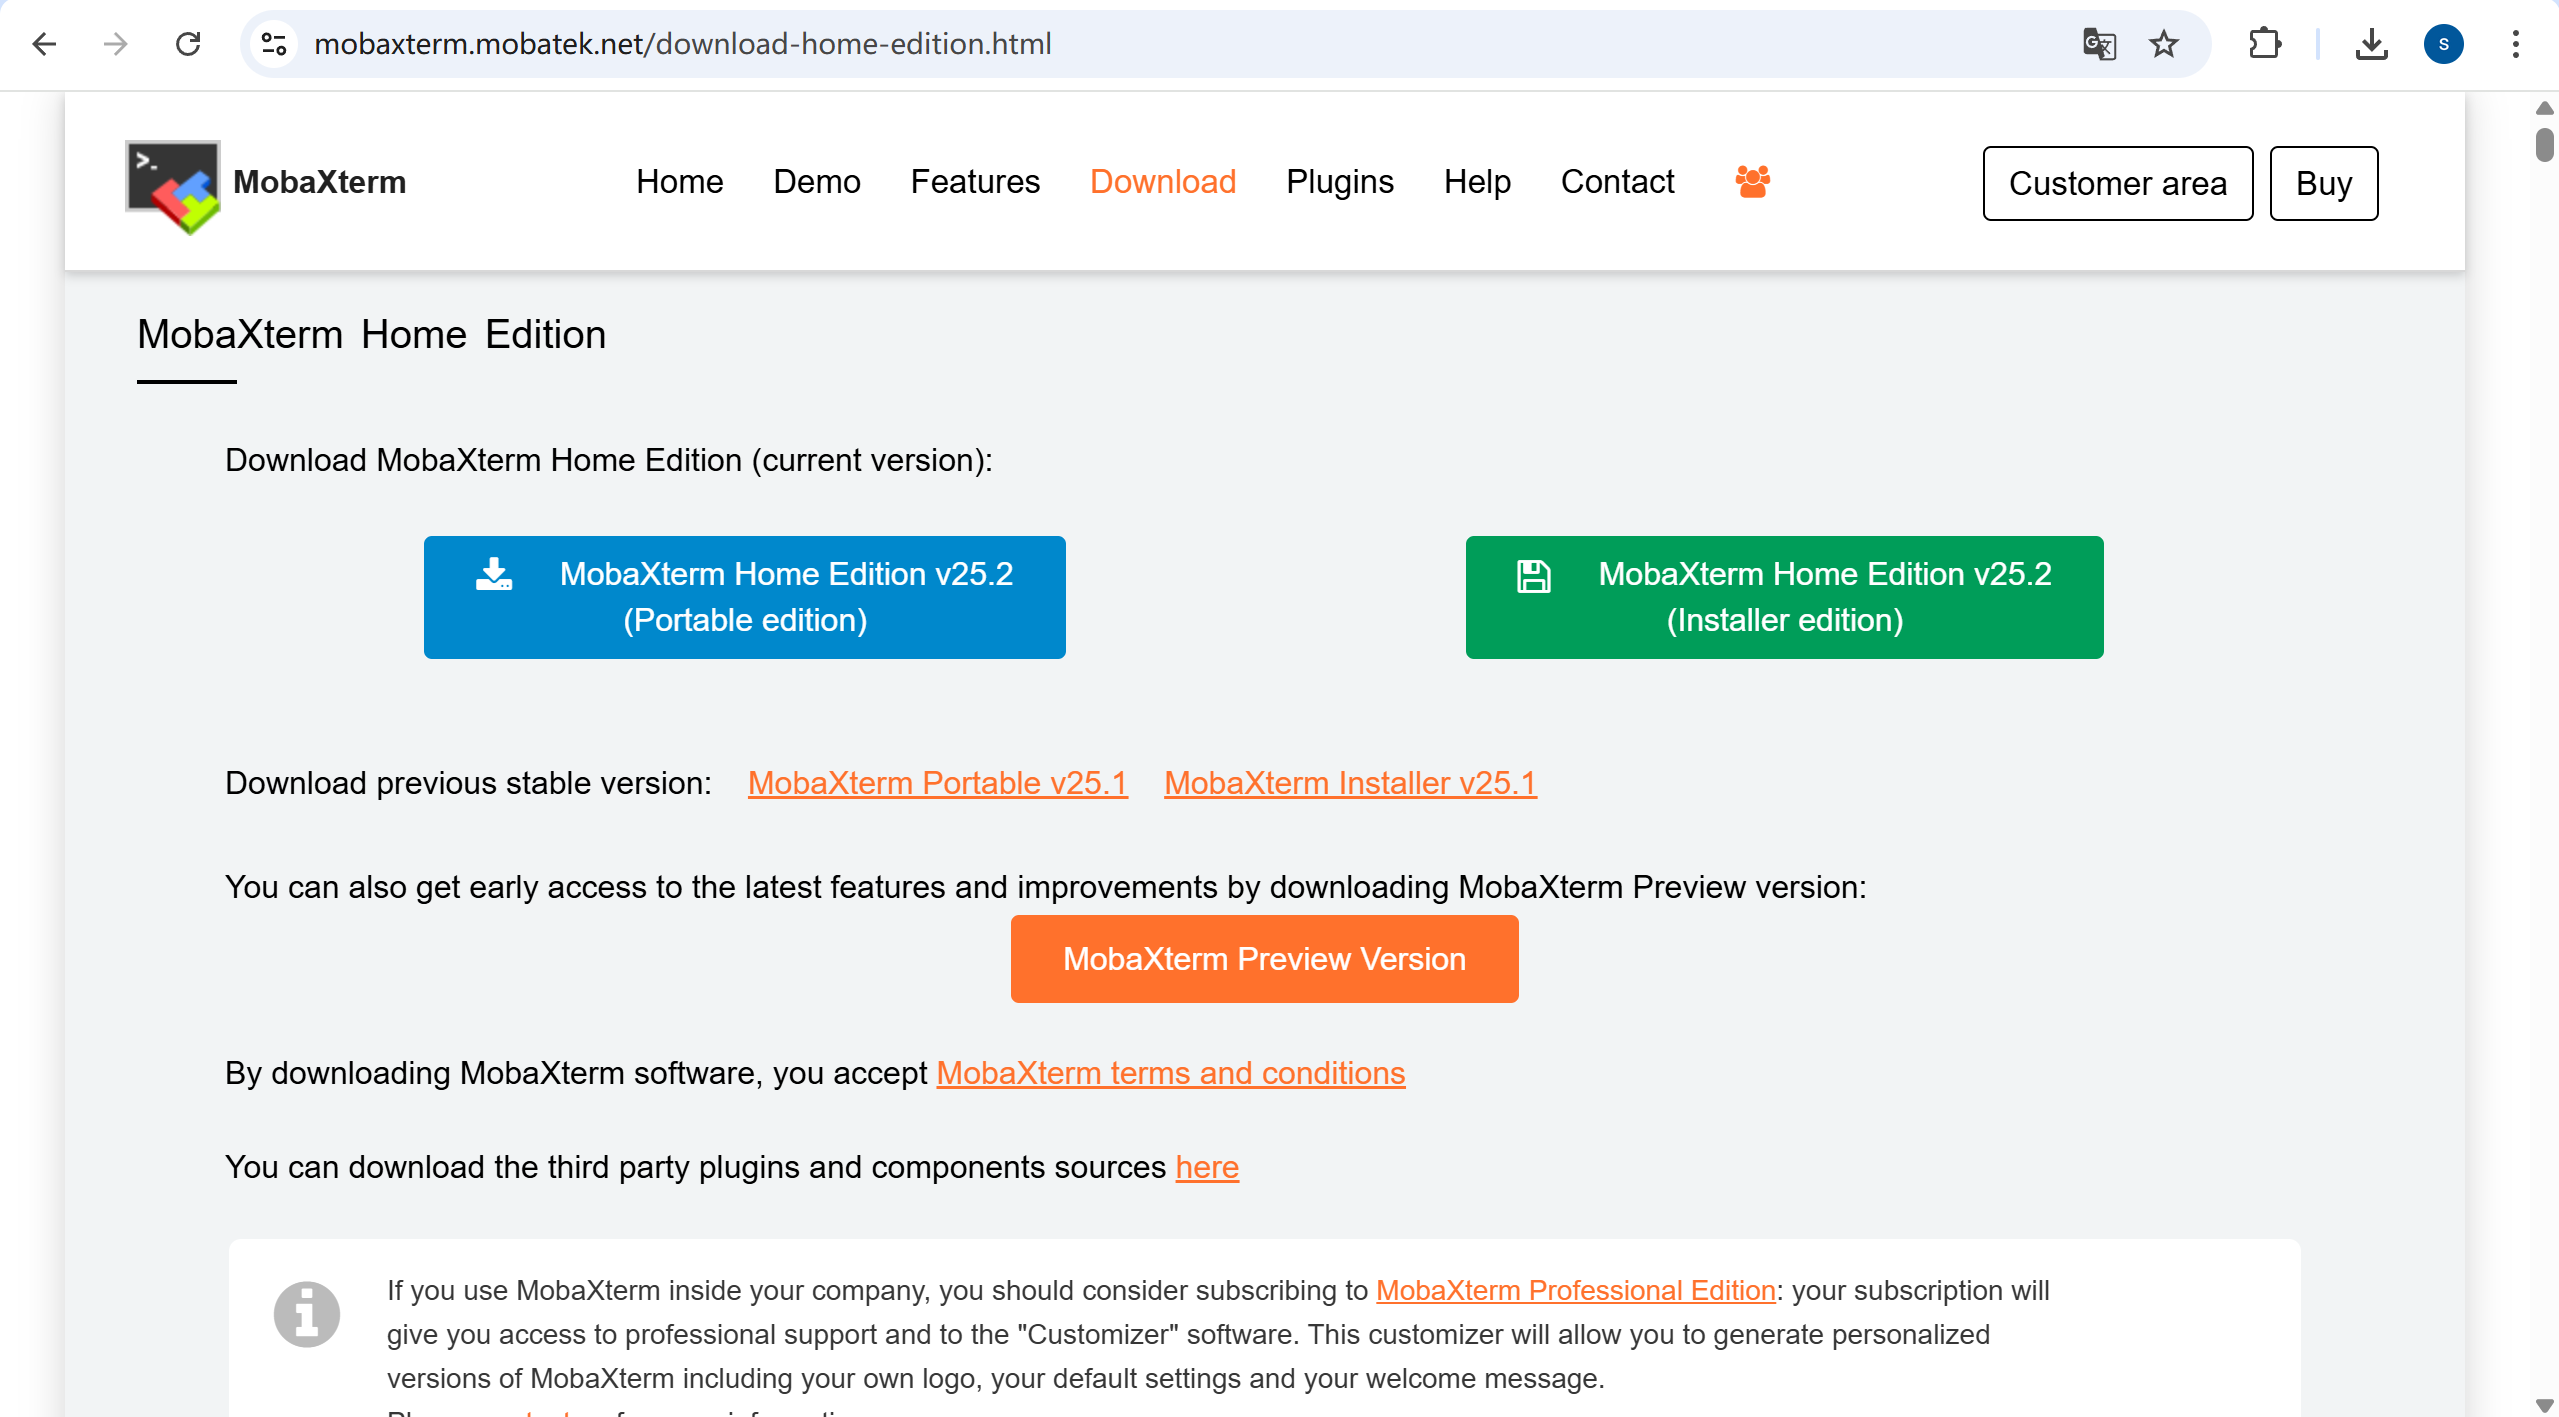This screenshot has width=2559, height=1417.
Task: Open the profile avatar menu
Action: pyautogui.click(x=2443, y=44)
